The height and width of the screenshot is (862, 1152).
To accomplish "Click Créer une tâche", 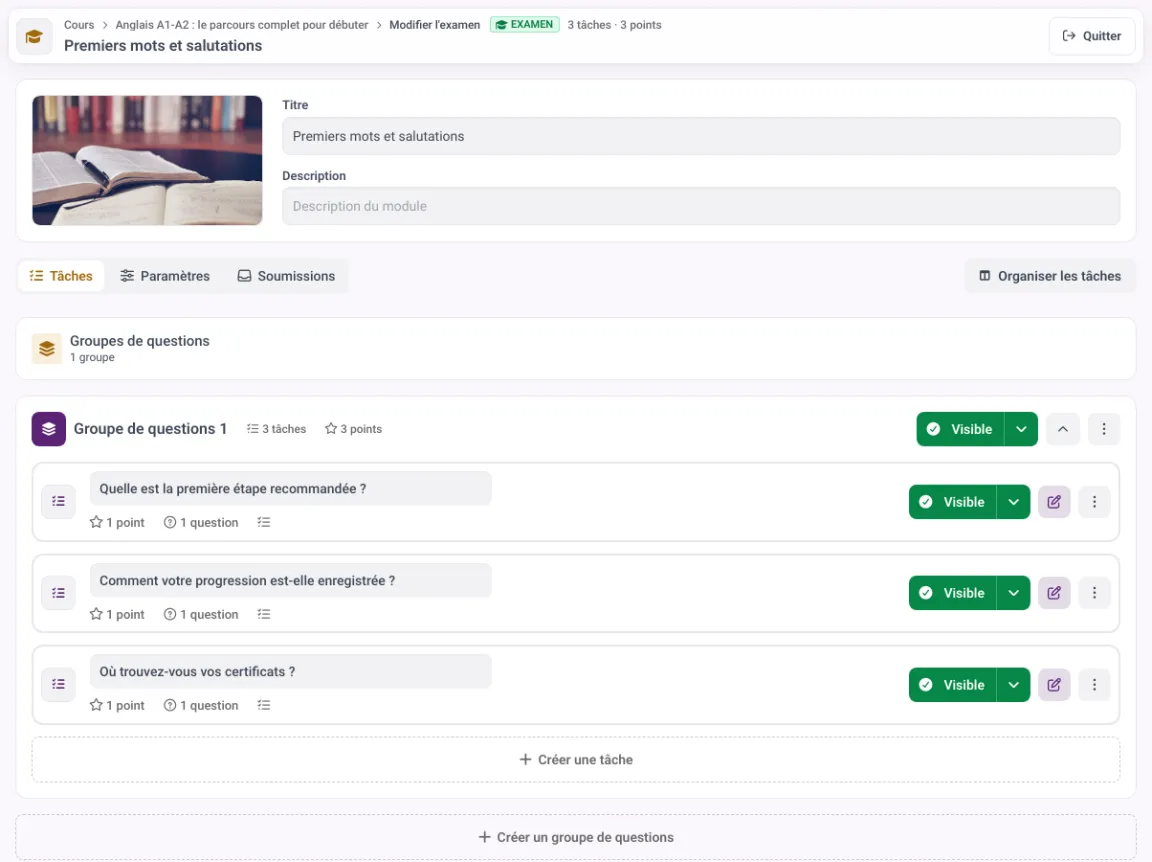I will point(576,760).
